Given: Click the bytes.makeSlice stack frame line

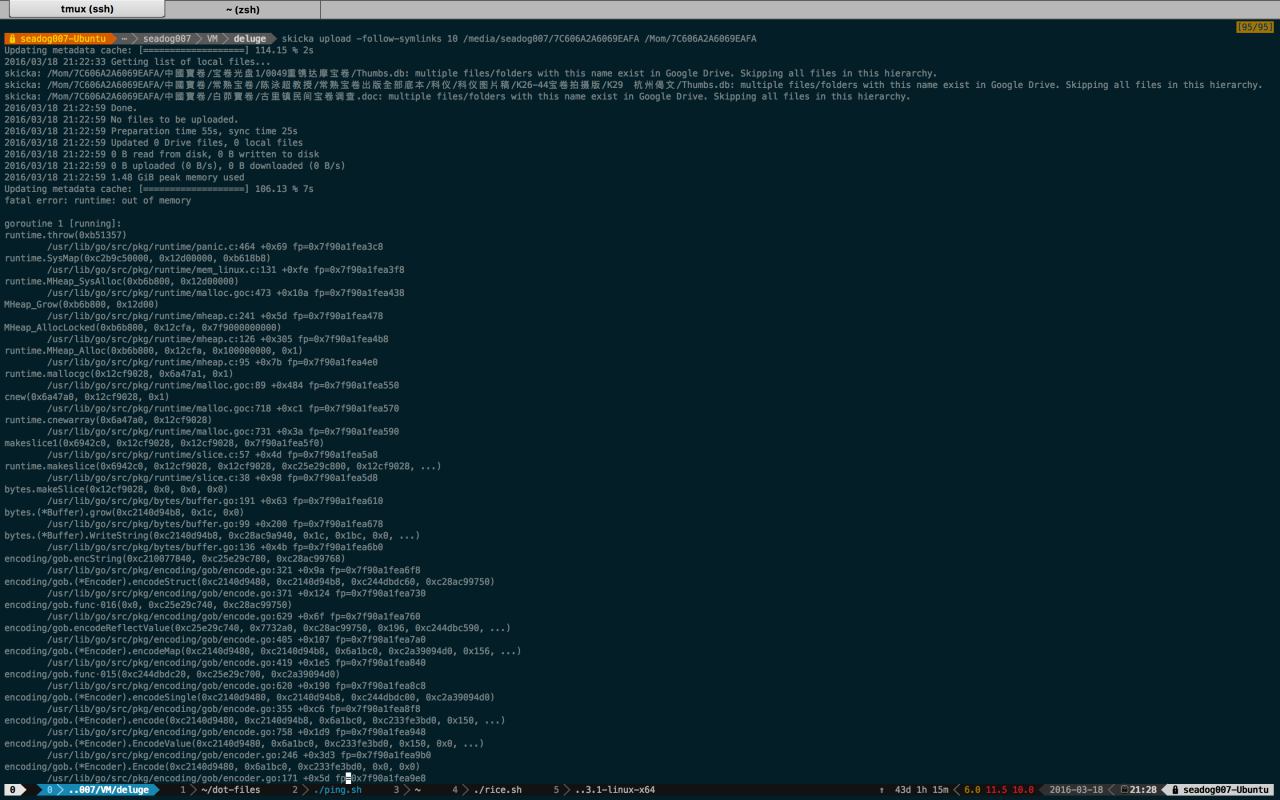Looking at the screenshot, I should (116, 489).
